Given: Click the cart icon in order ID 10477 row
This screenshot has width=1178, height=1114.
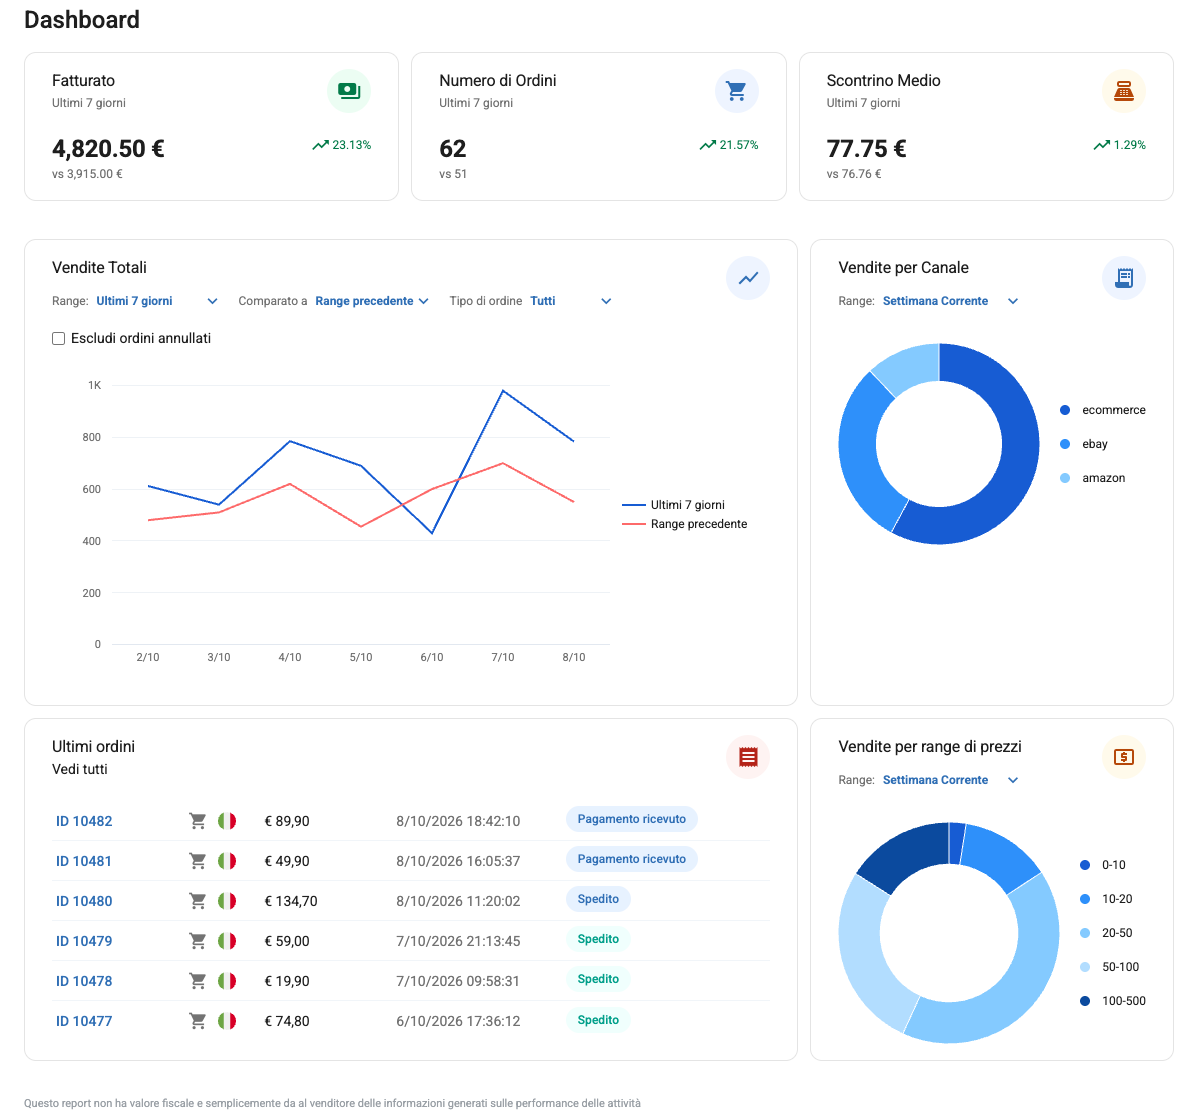Looking at the screenshot, I should tap(198, 1021).
